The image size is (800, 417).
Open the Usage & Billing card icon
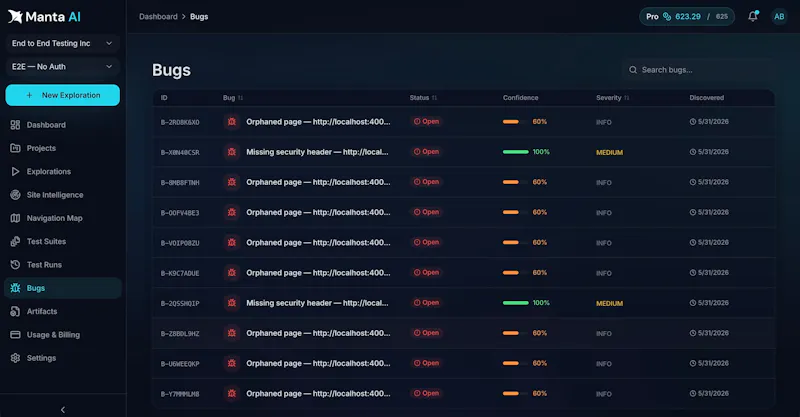click(x=15, y=335)
